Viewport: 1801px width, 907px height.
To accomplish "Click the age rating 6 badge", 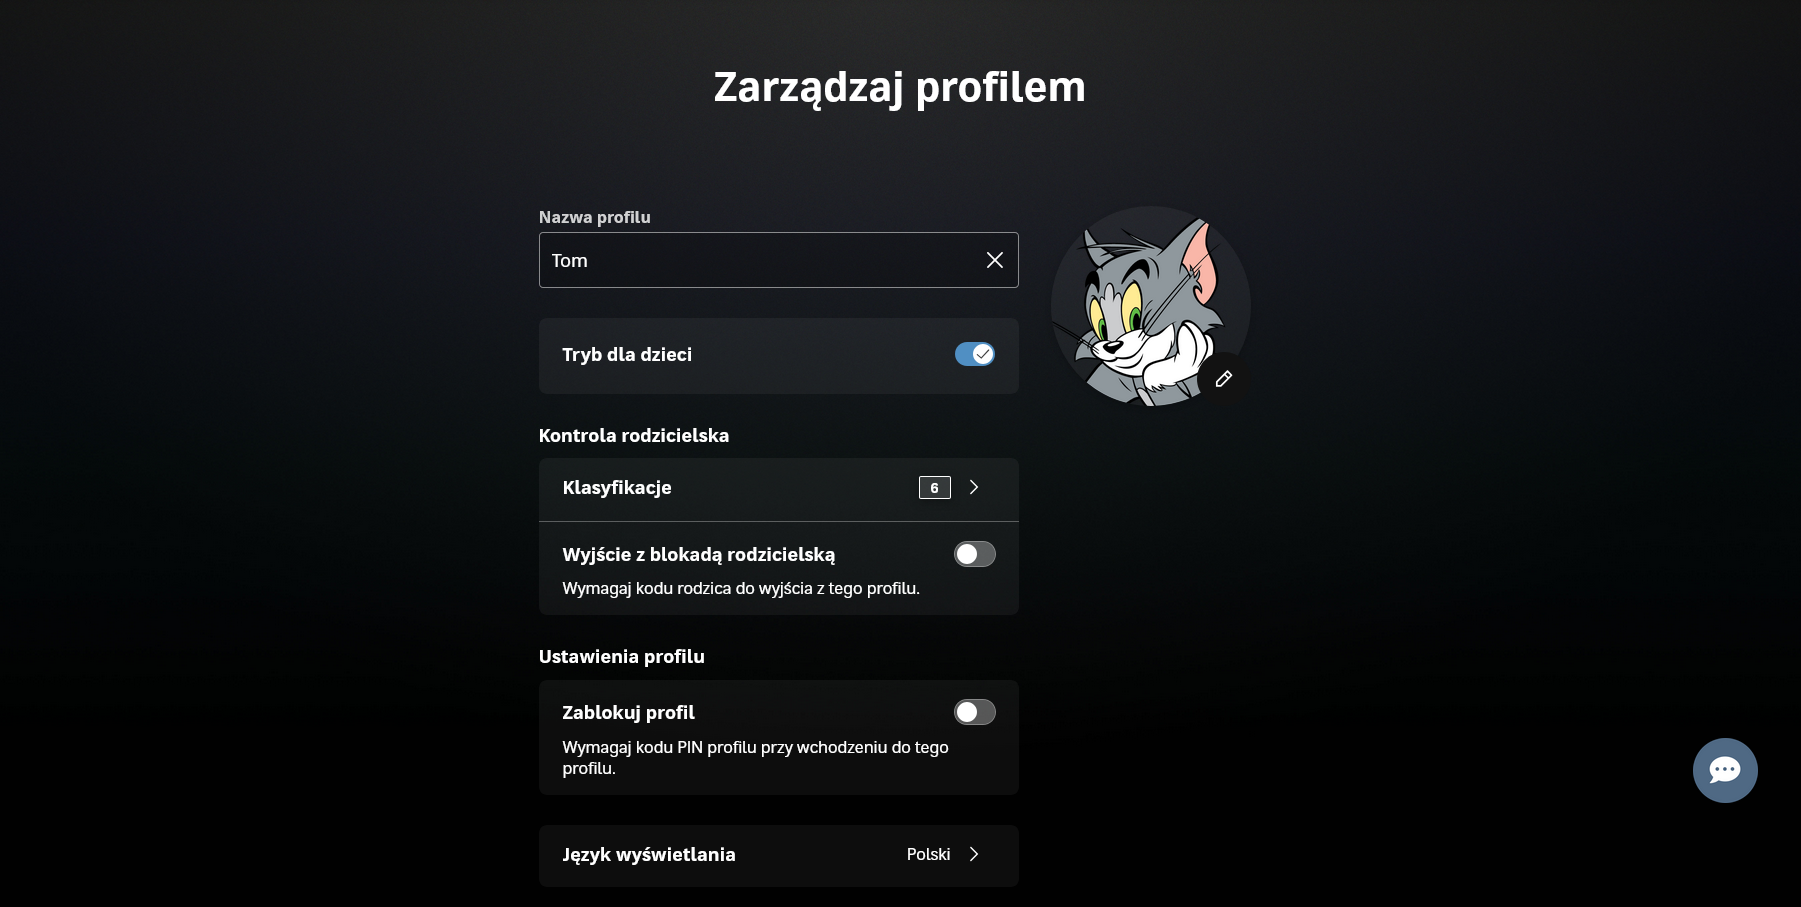I will pos(934,487).
